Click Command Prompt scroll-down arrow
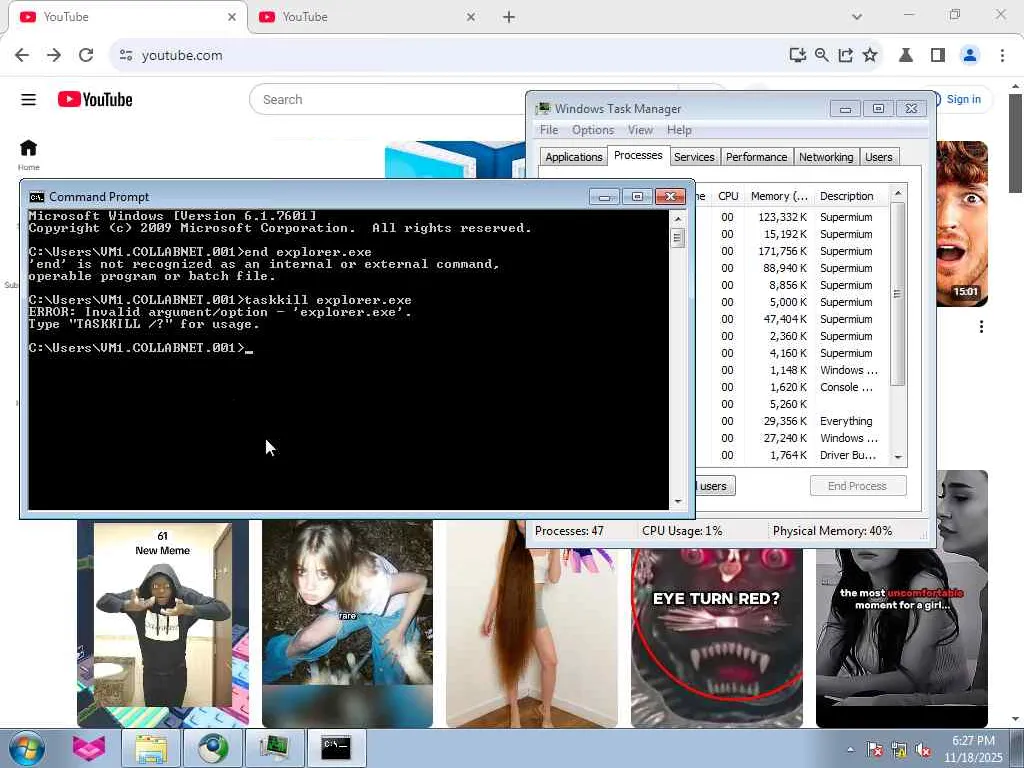 pos(677,502)
